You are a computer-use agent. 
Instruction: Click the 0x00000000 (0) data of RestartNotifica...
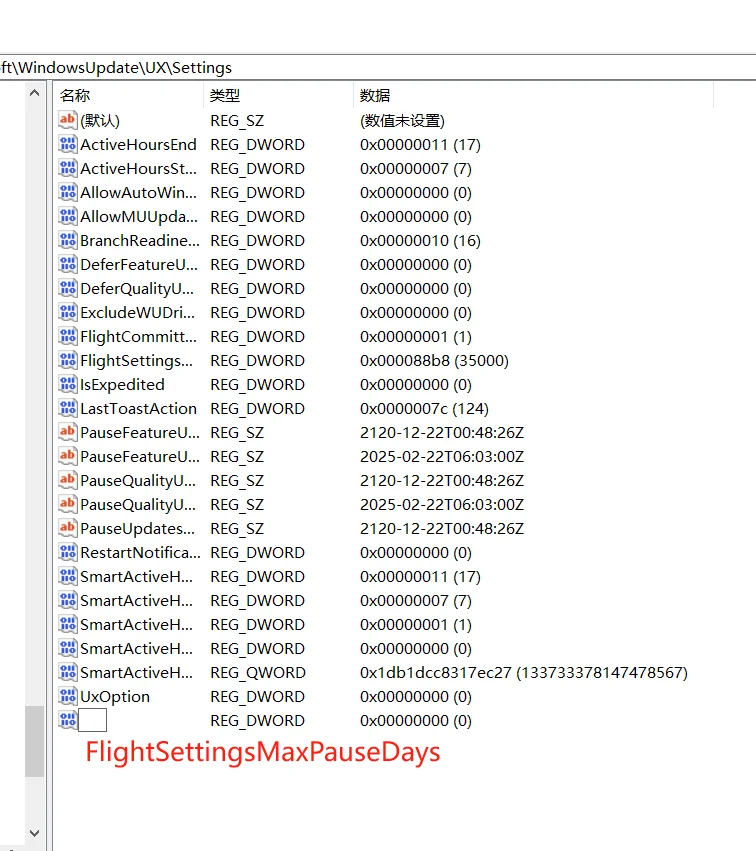pyautogui.click(x=416, y=552)
